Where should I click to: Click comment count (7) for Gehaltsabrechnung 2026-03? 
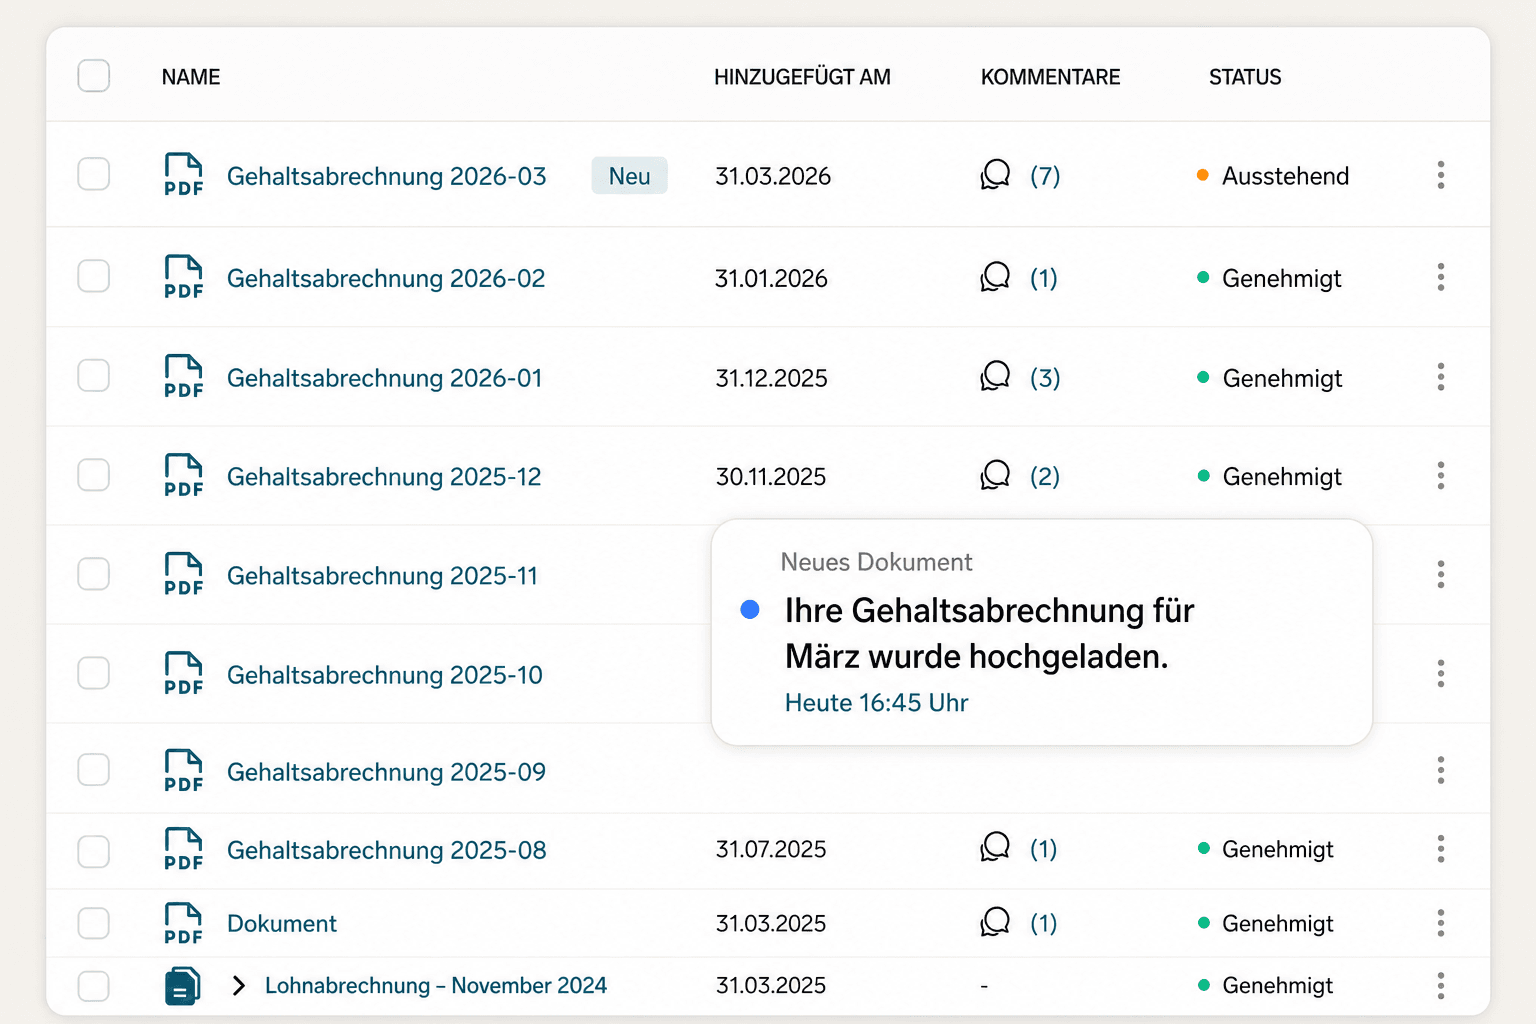click(x=1045, y=176)
